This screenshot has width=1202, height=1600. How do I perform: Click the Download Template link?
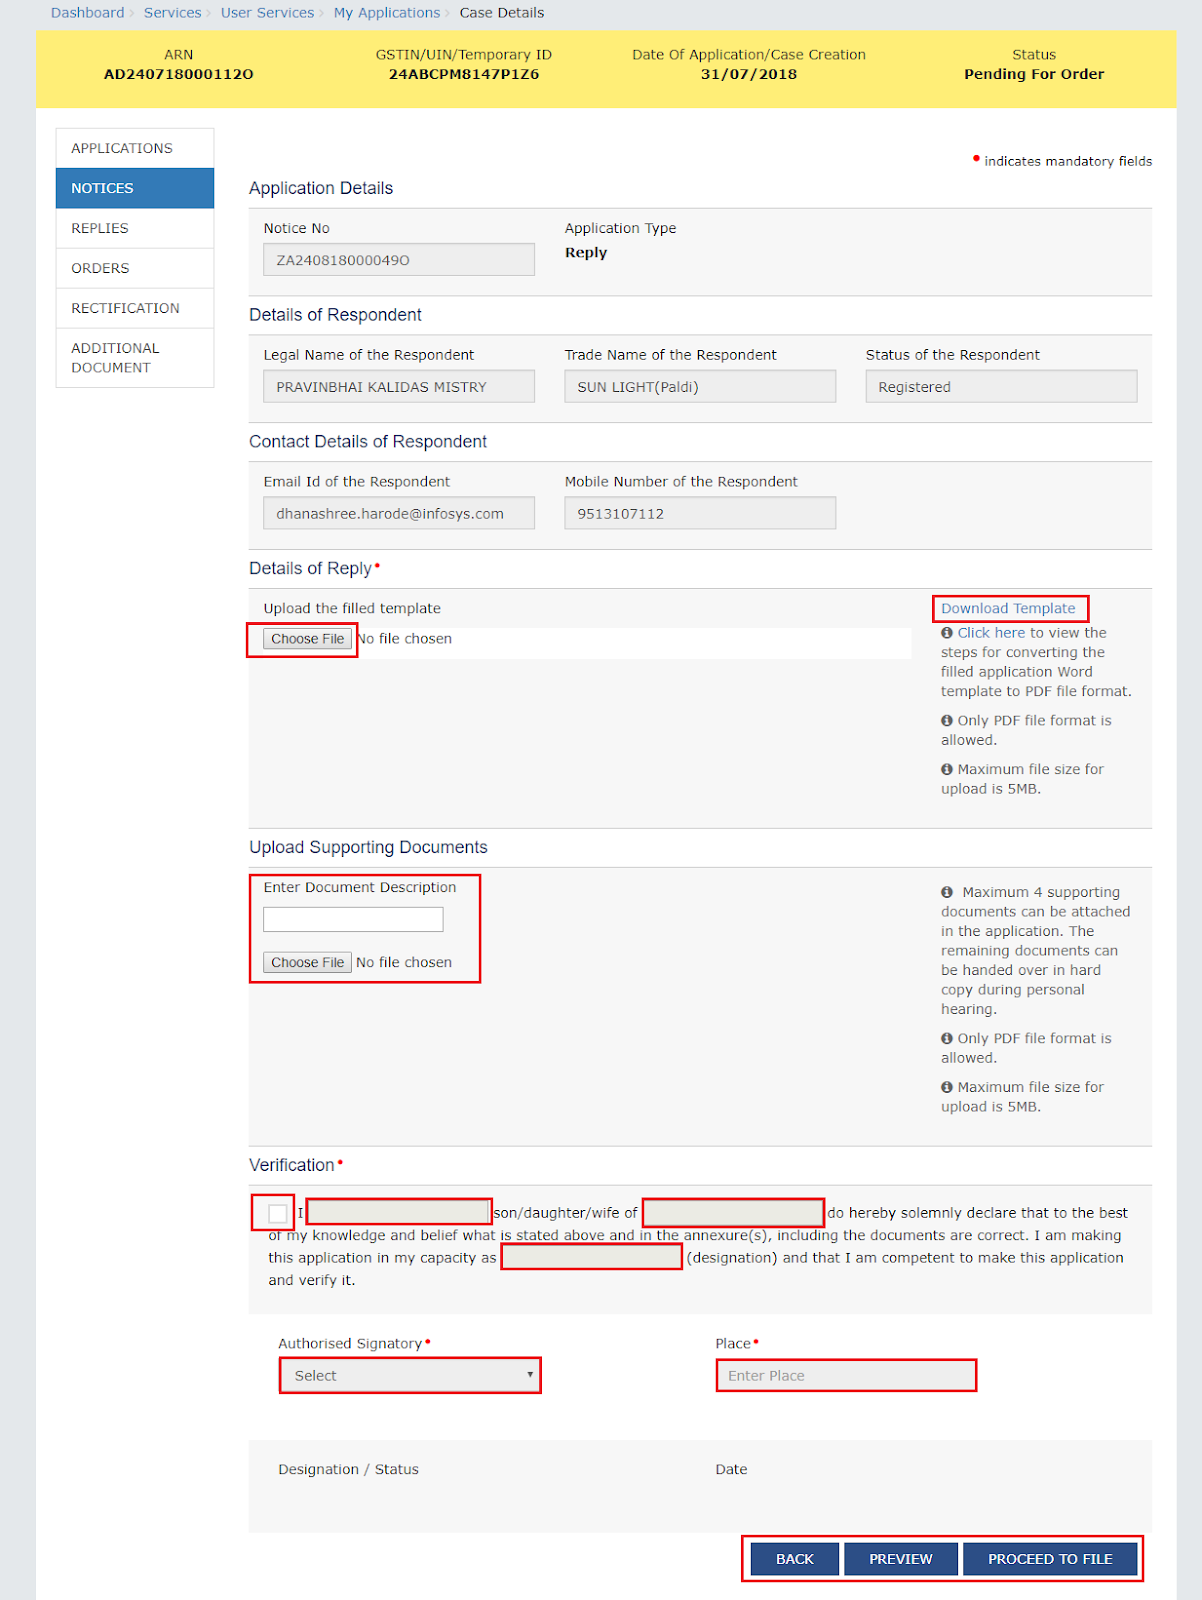pyautogui.click(x=1008, y=608)
